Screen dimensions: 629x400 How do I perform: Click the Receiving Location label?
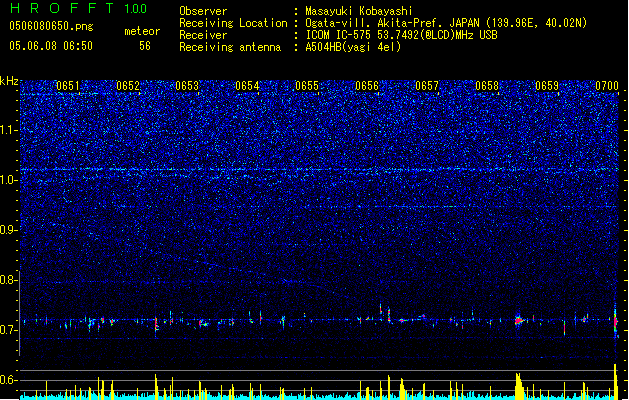233,23
